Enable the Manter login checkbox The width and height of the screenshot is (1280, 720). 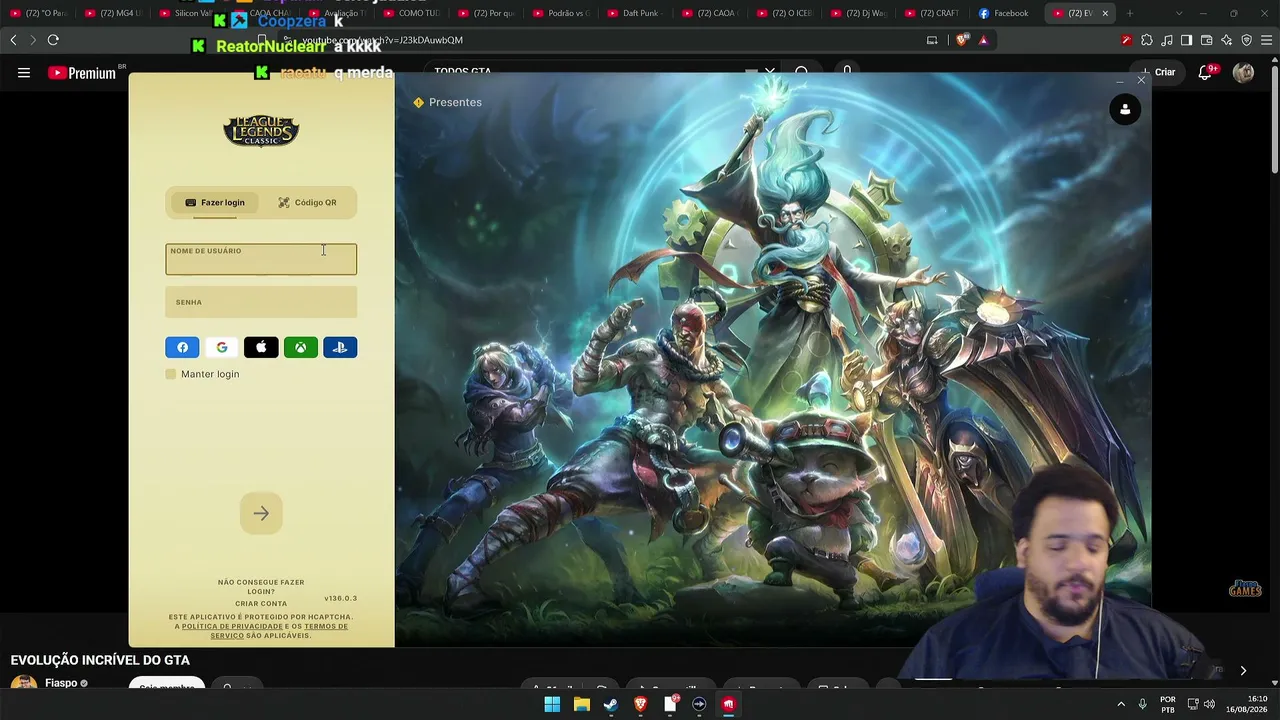click(x=171, y=374)
